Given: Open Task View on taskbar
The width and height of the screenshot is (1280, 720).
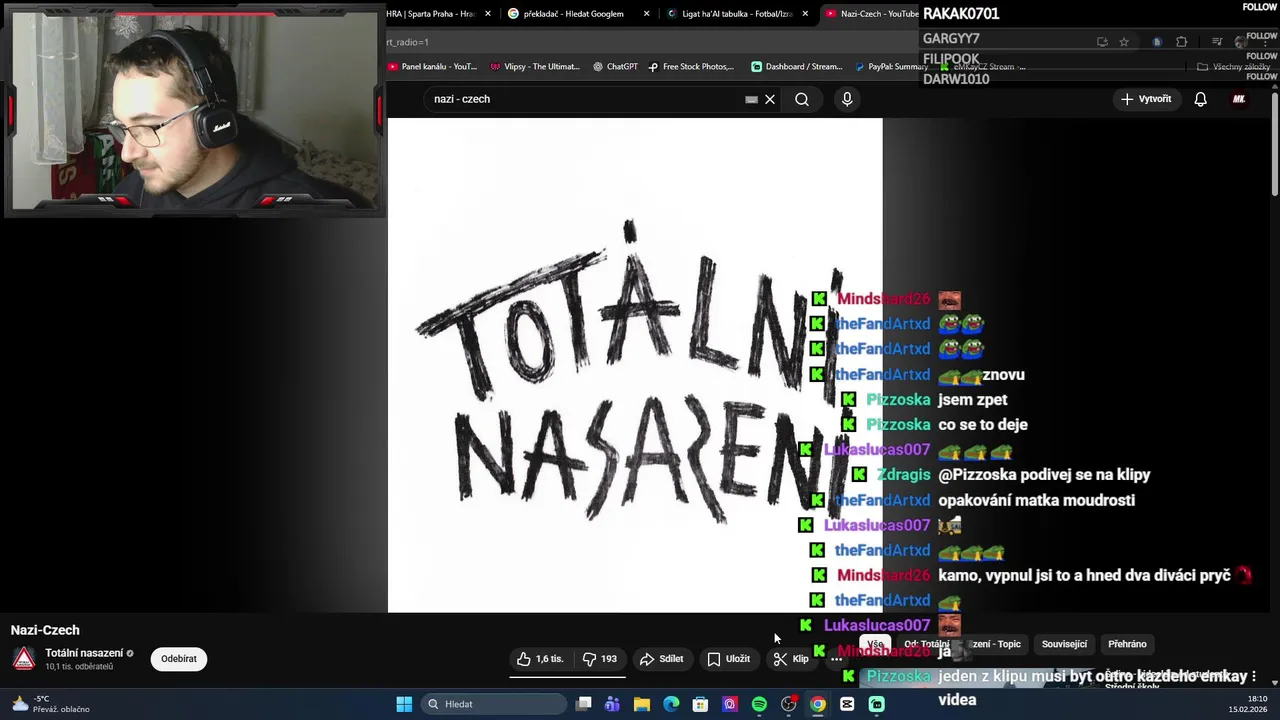Looking at the screenshot, I should (x=584, y=704).
